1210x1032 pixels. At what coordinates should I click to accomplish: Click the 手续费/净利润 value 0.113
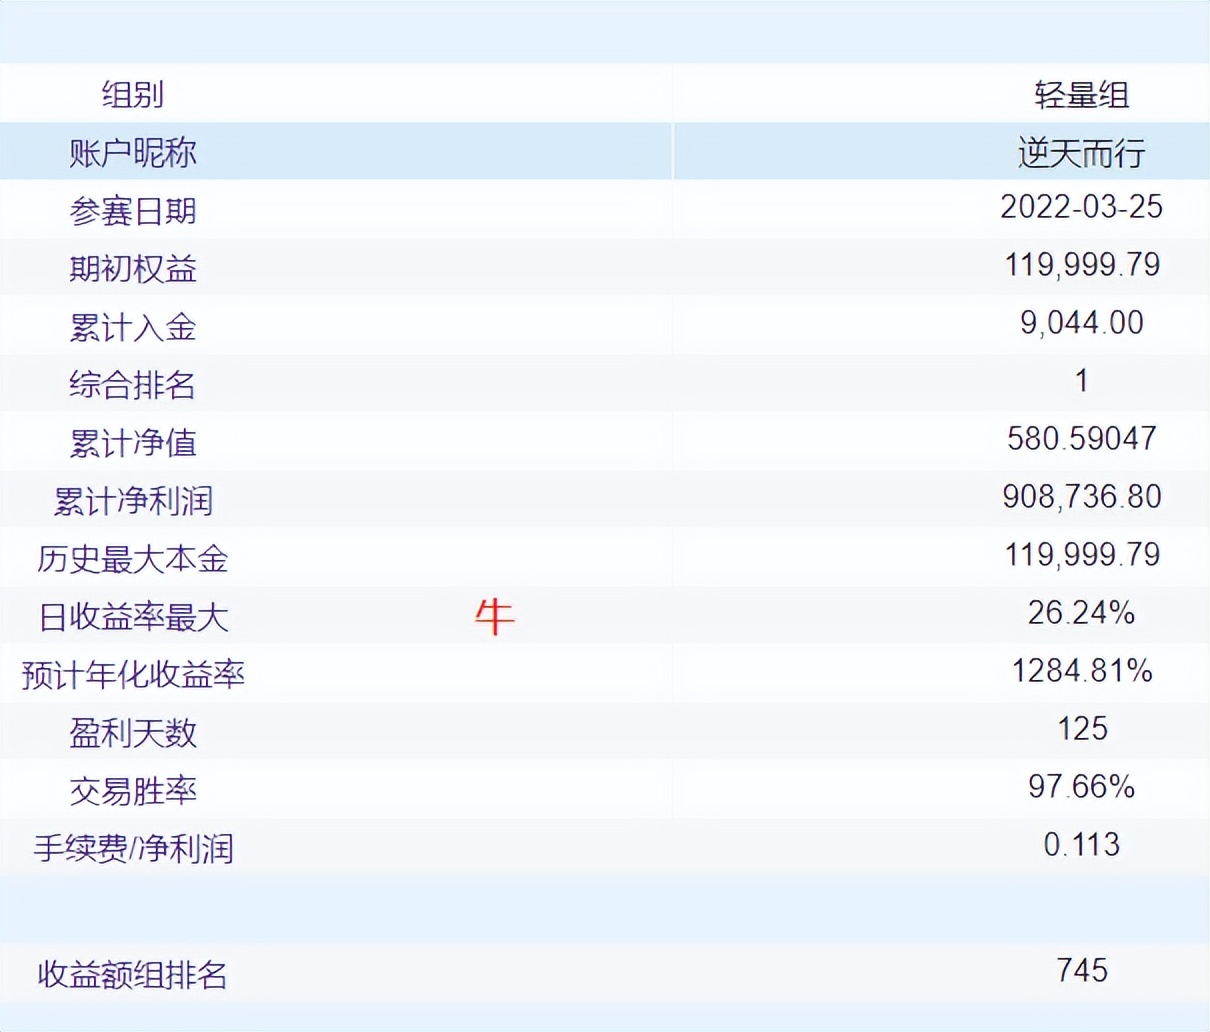tap(1082, 845)
